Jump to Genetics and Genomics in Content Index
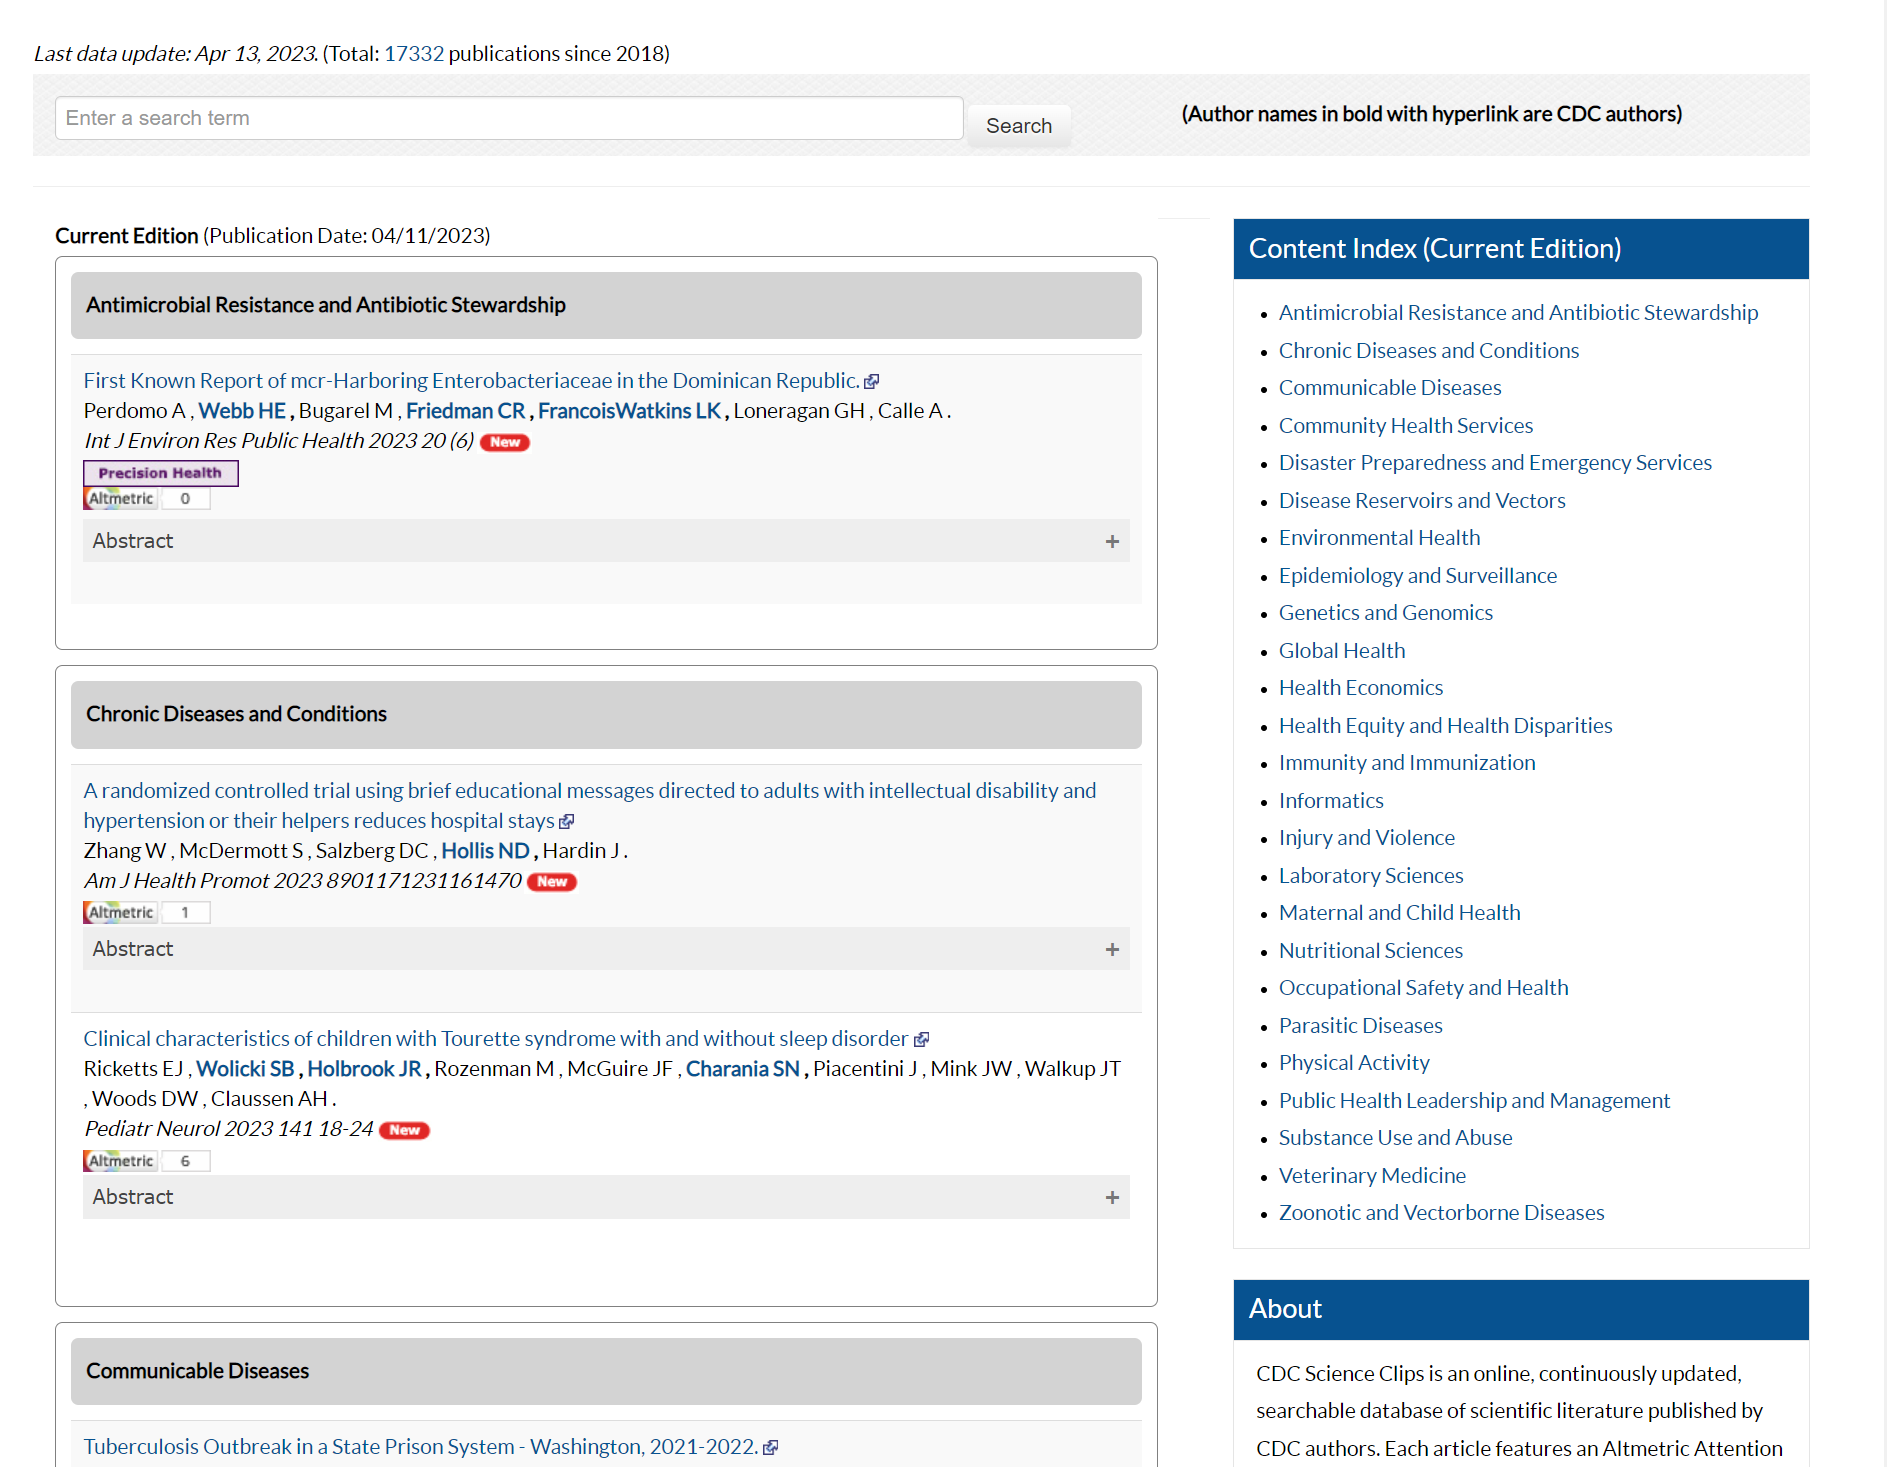Image resolution: width=1887 pixels, height=1467 pixels. [1385, 613]
